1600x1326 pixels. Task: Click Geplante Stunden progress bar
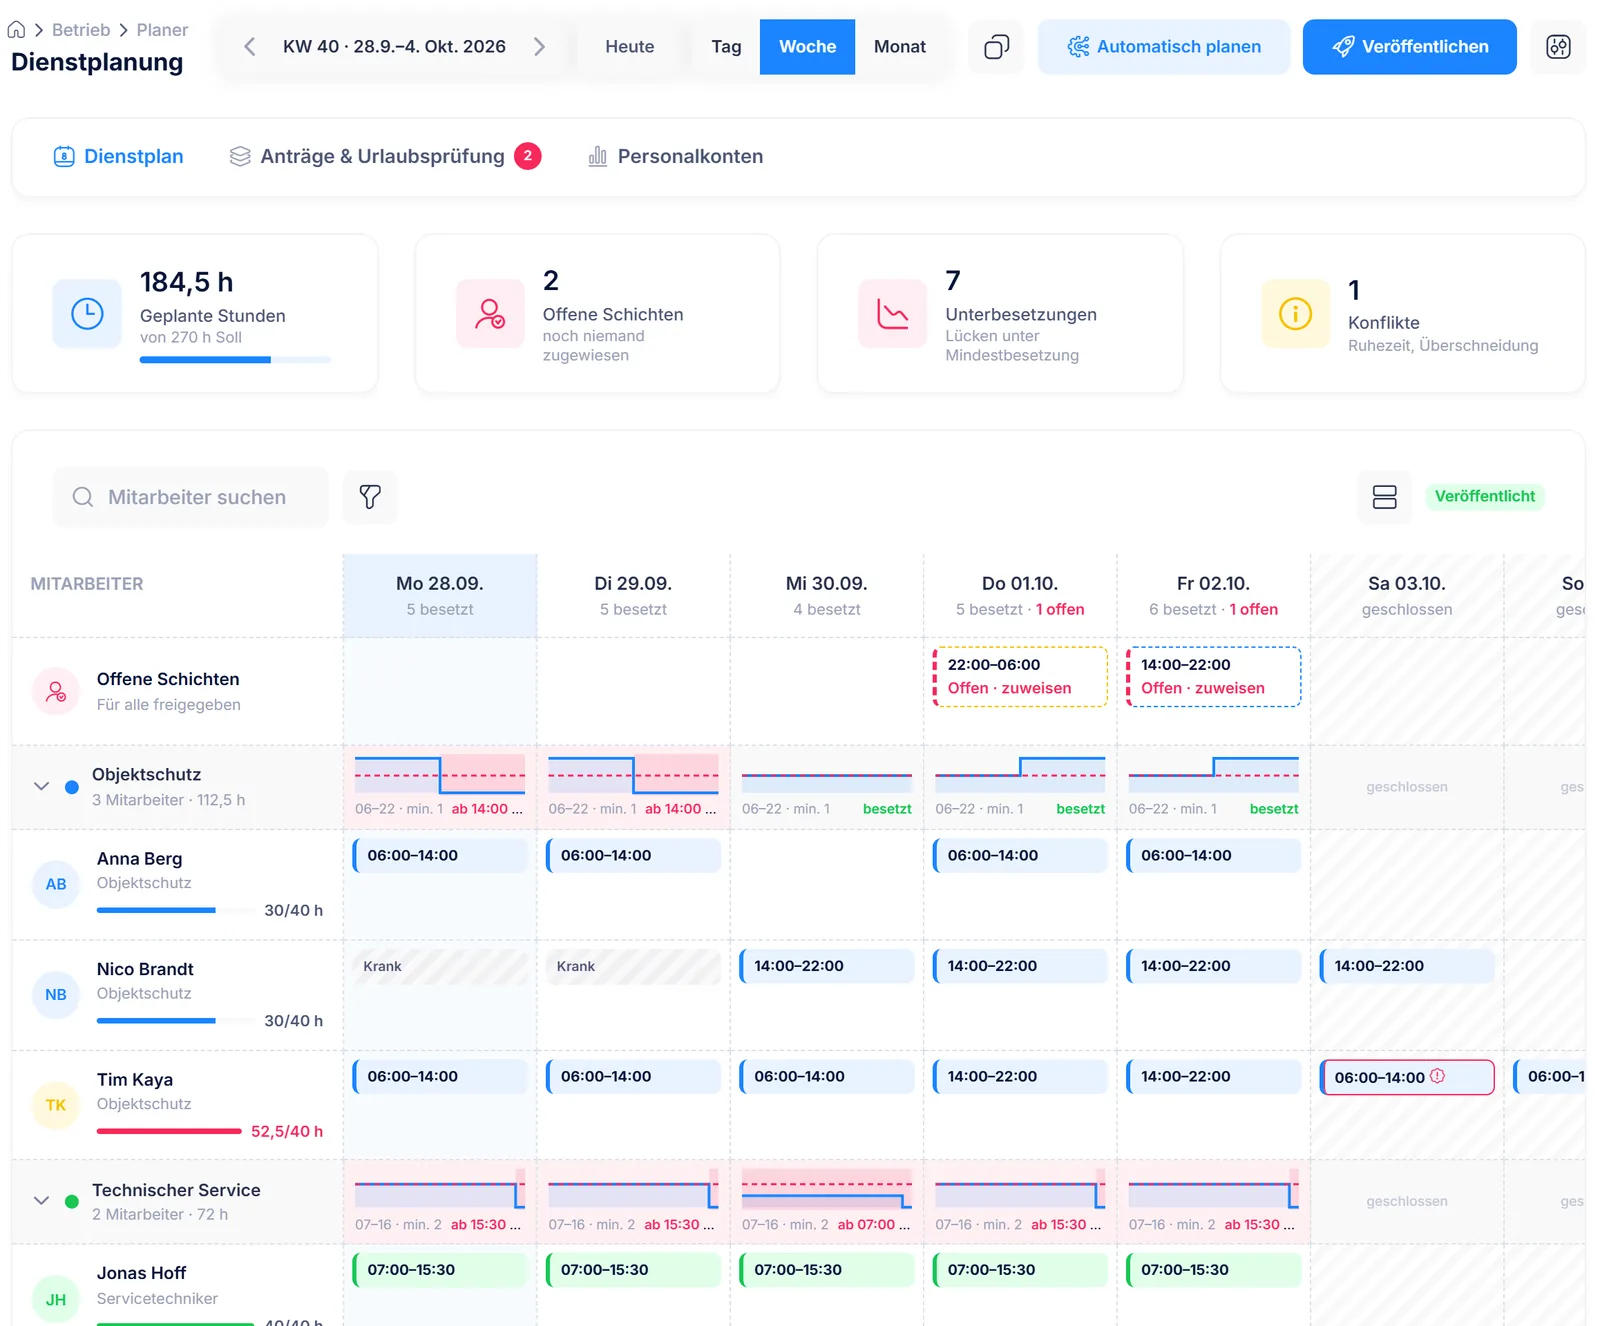(x=235, y=360)
